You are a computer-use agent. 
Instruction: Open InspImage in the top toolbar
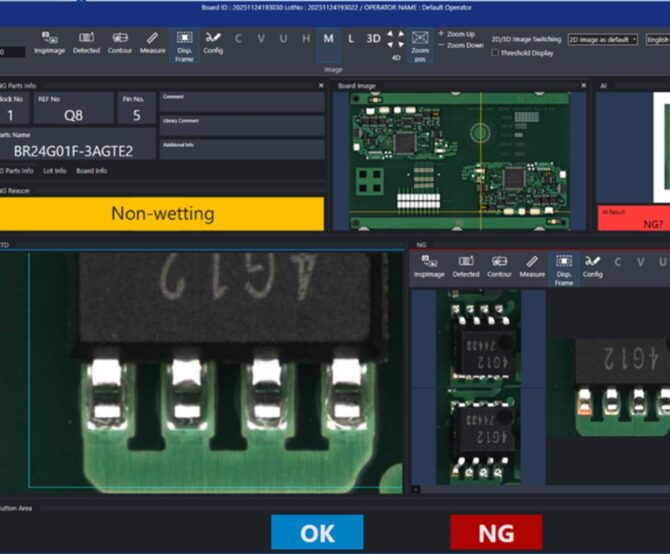[49, 43]
